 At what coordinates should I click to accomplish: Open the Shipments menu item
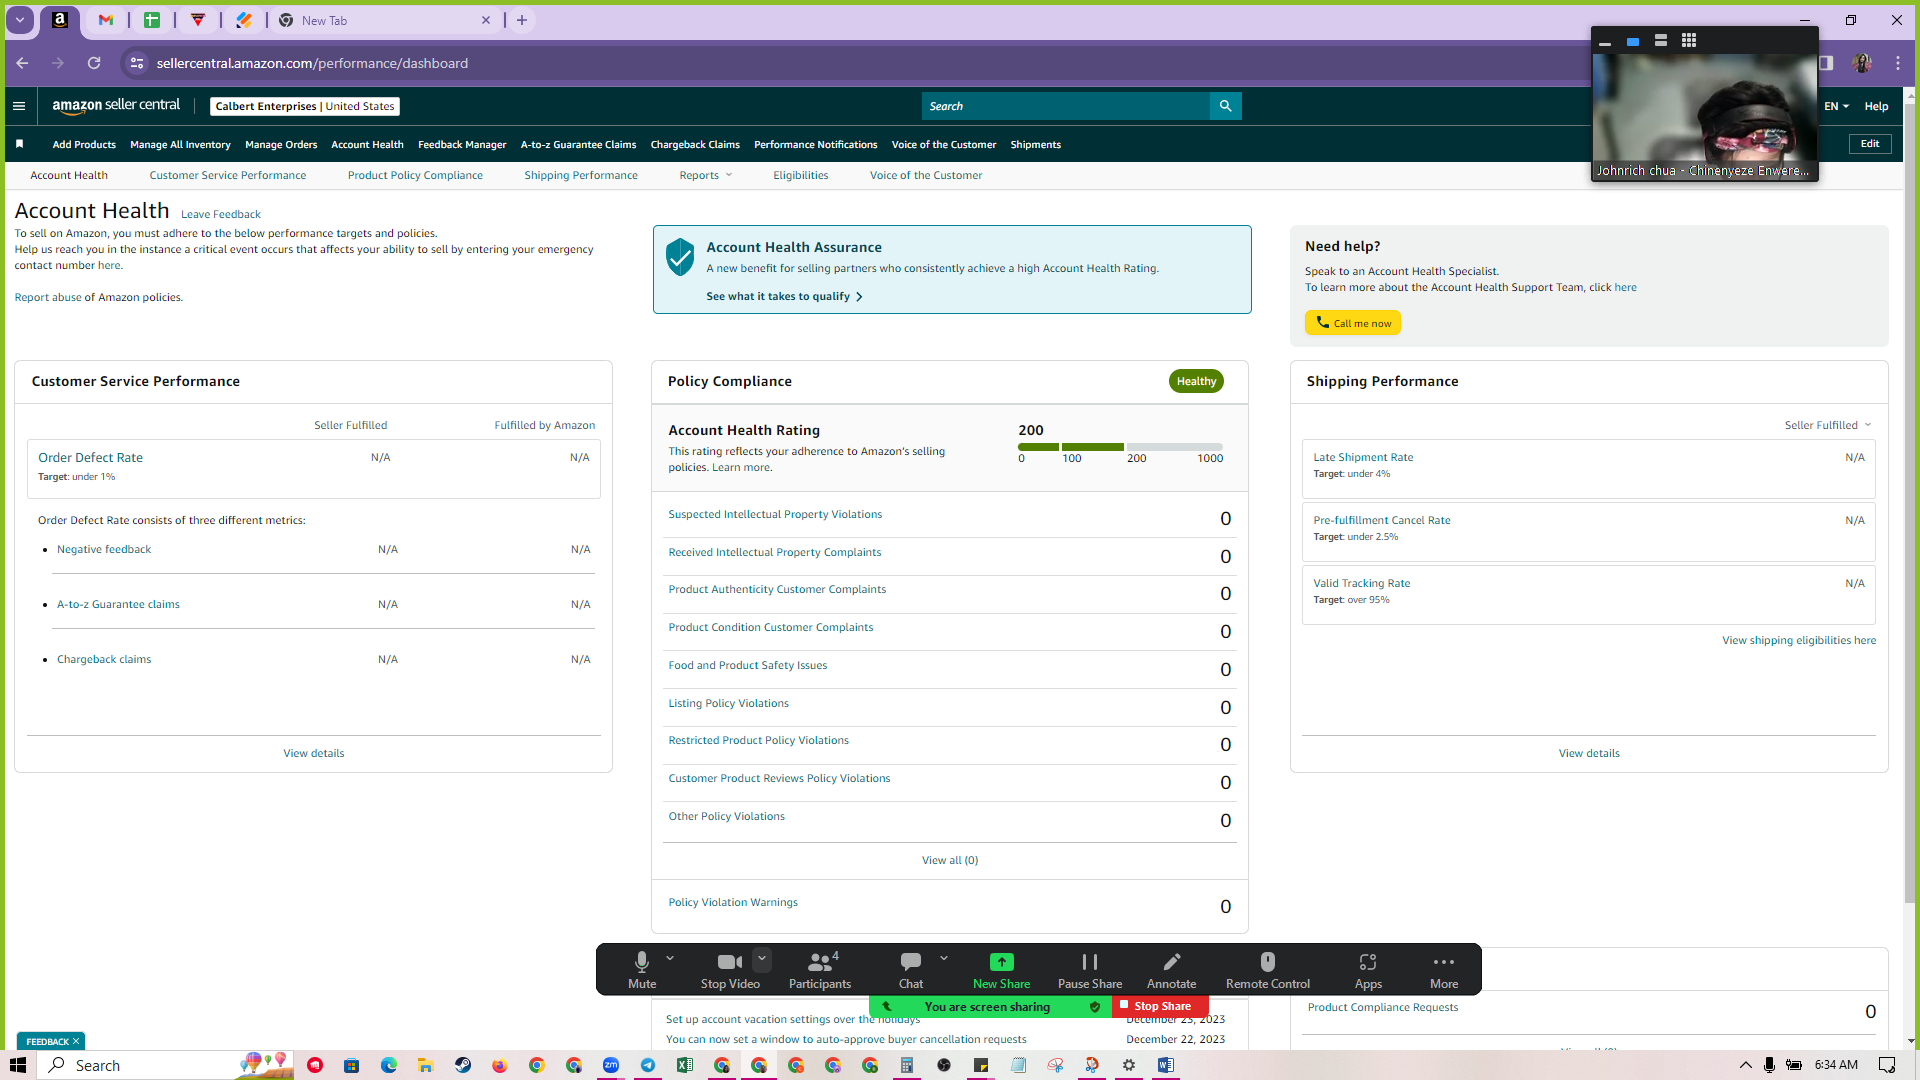1035,145
